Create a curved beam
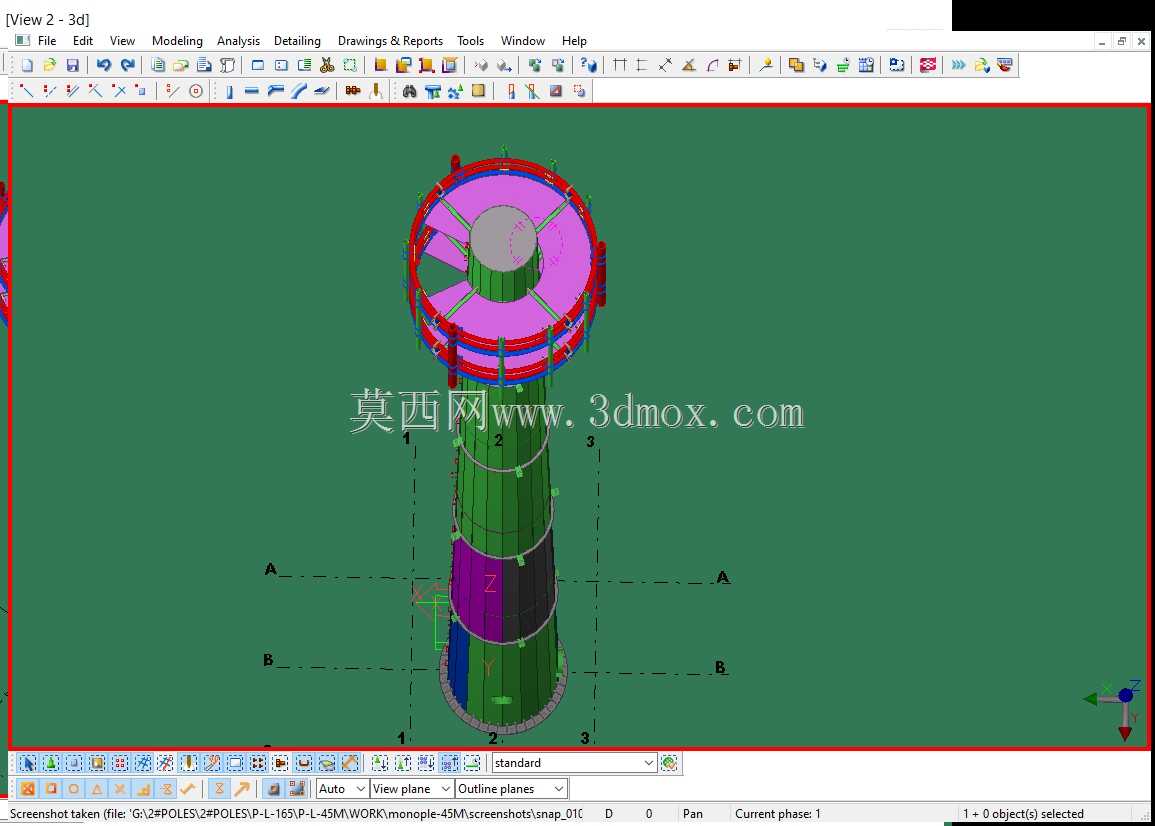This screenshot has height=826, width=1155. pyautogui.click(x=298, y=91)
